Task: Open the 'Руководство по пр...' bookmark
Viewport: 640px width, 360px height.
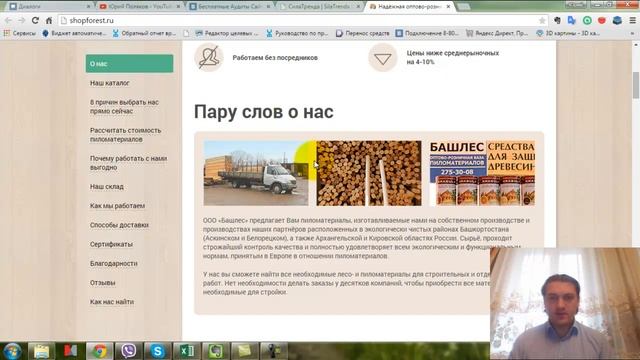Action: [x=297, y=33]
